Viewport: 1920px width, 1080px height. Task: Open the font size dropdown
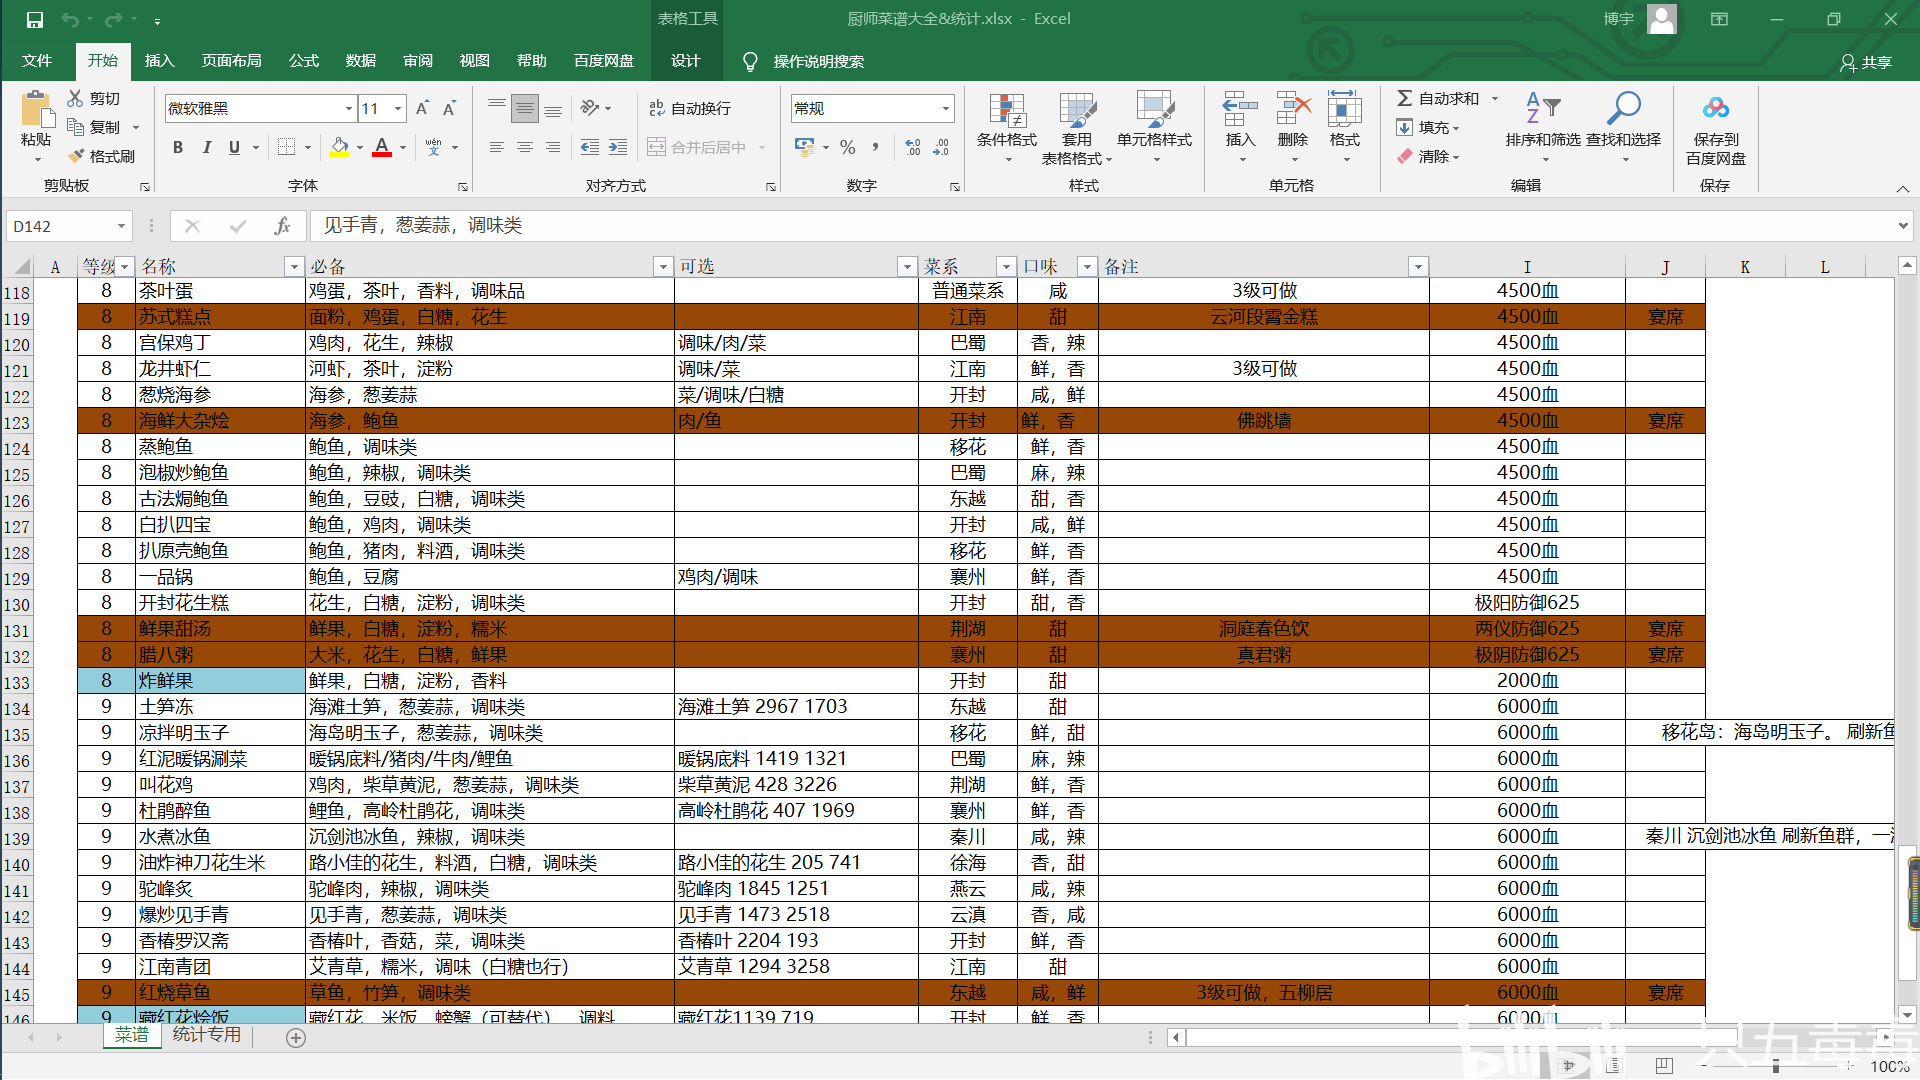[x=398, y=108]
